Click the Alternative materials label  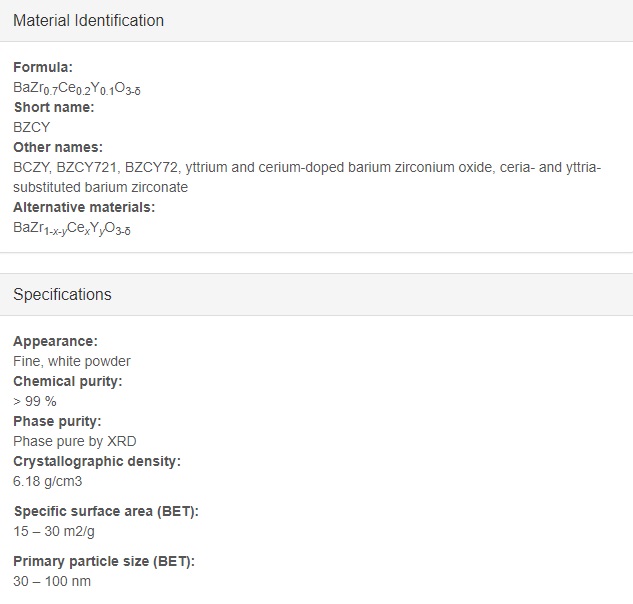point(84,207)
